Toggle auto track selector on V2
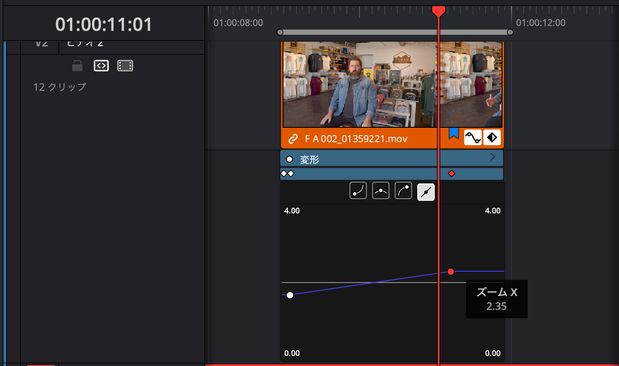Screen dimensions: 619x366 click(x=101, y=66)
